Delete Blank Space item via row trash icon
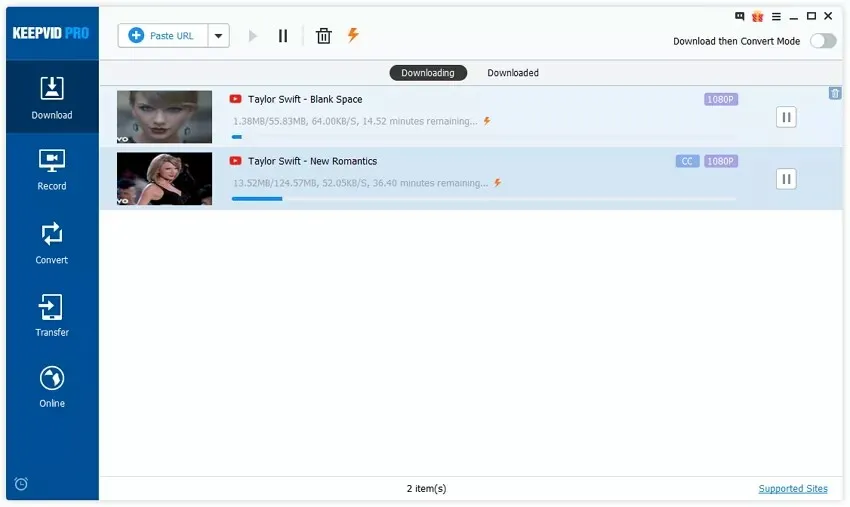 (x=835, y=93)
